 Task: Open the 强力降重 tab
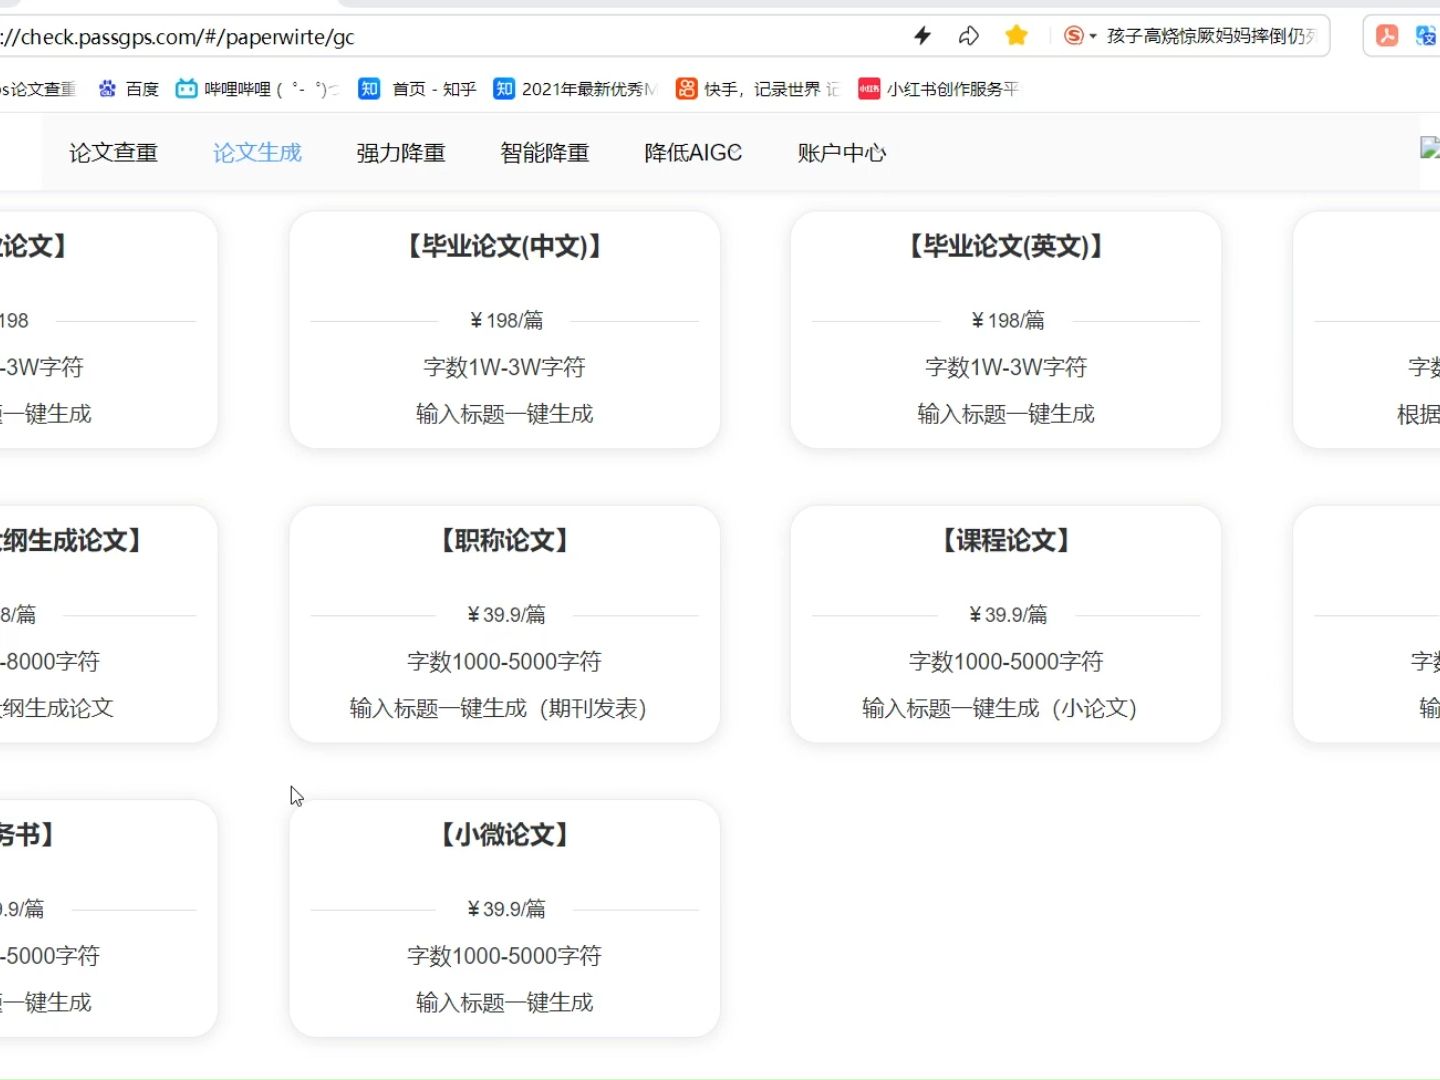click(401, 153)
